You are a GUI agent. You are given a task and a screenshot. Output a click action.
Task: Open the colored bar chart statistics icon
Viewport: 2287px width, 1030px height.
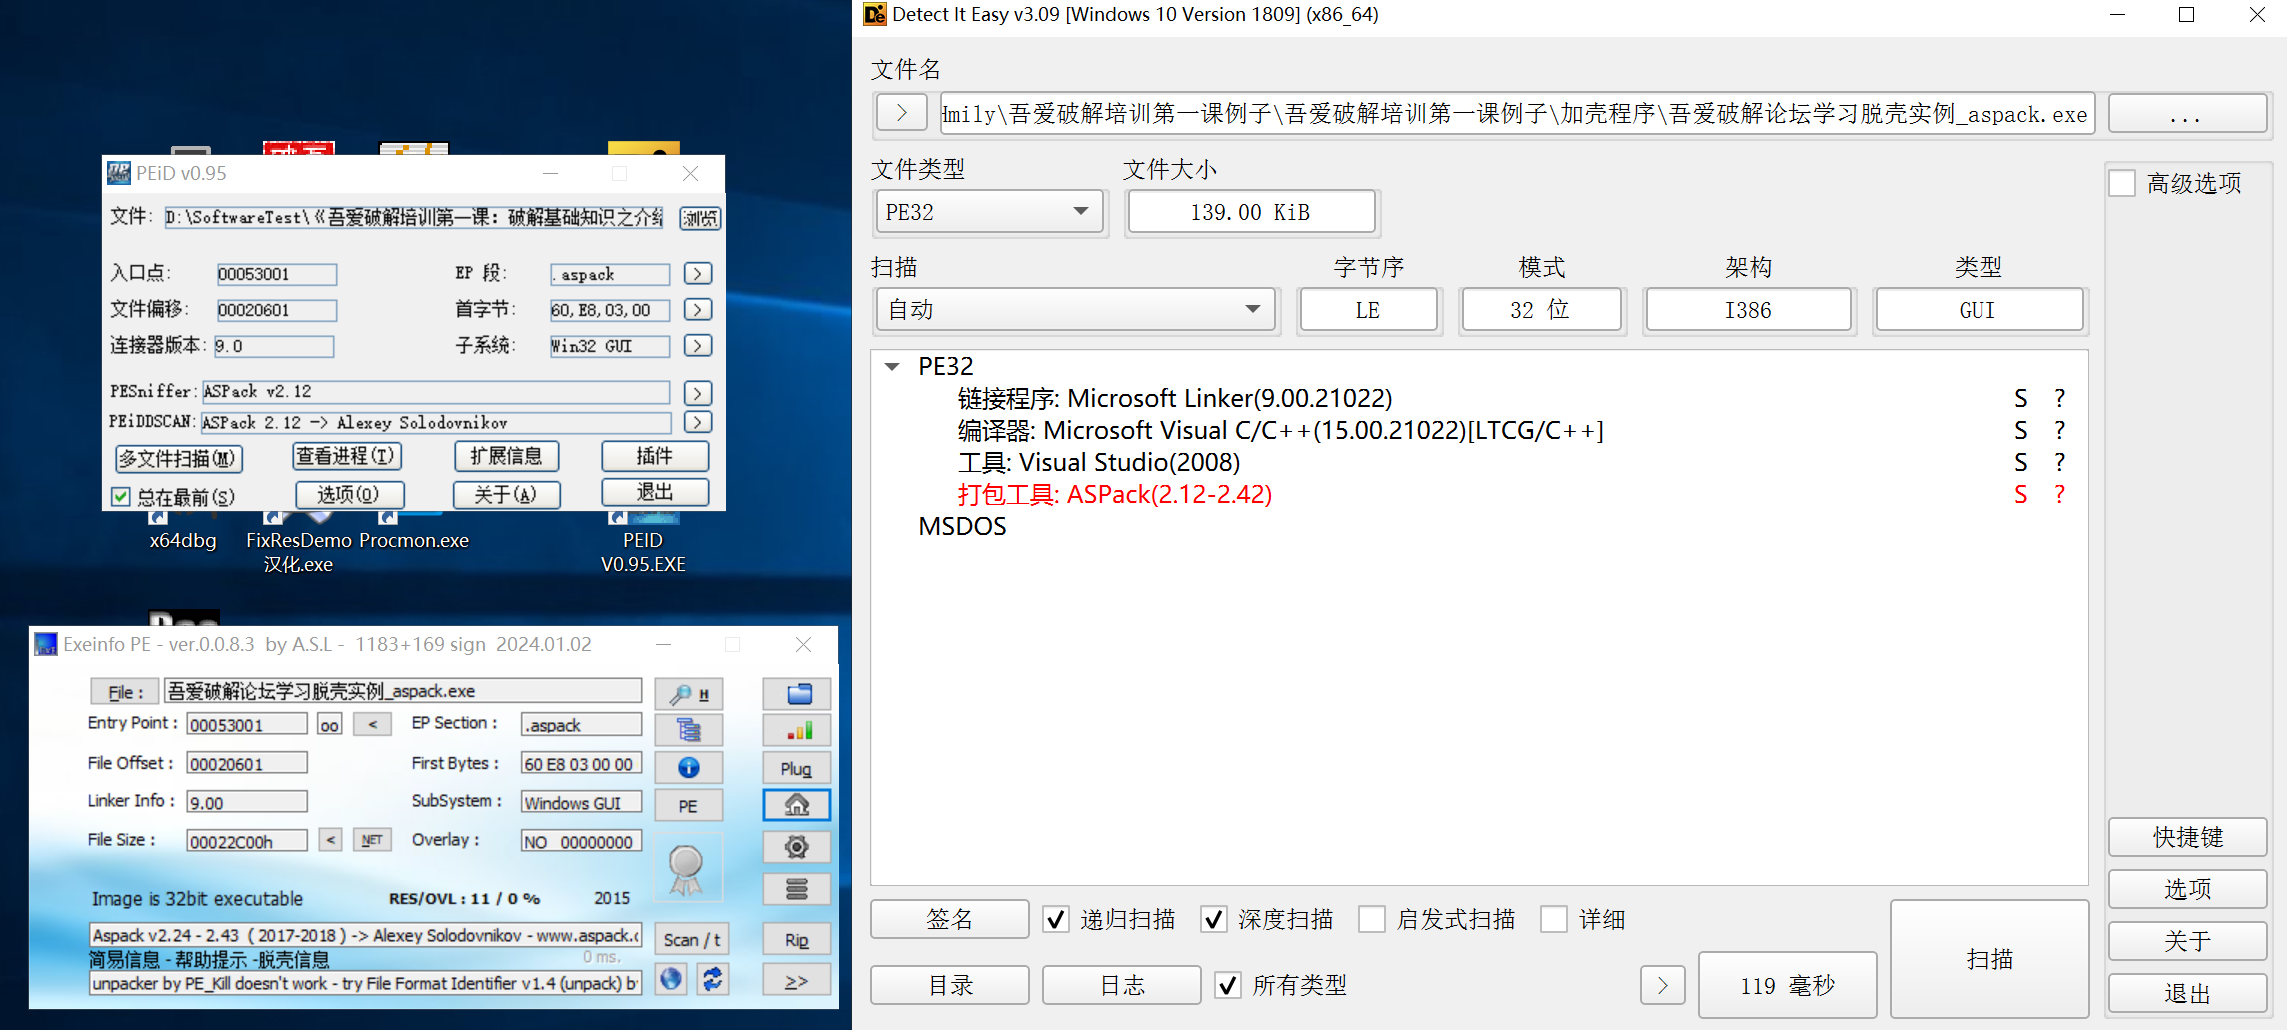797,731
